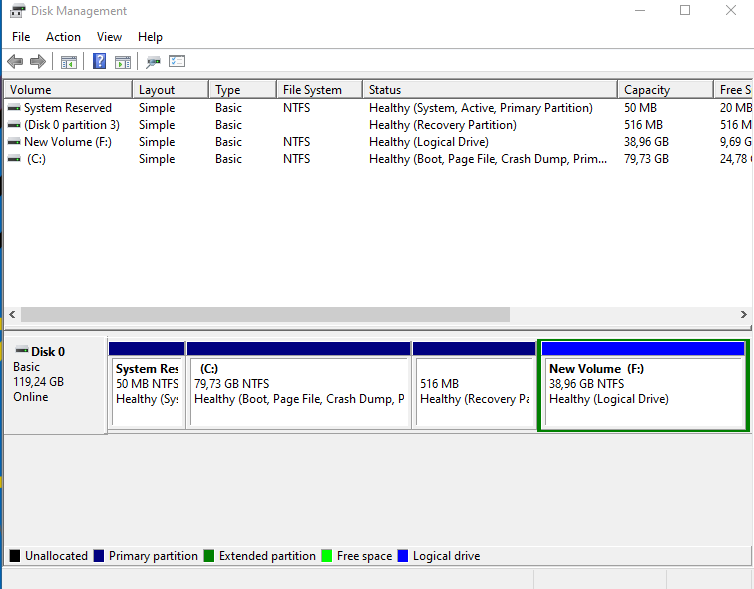
Task: Select the 516 MB Recovery partition block
Action: tap(474, 385)
